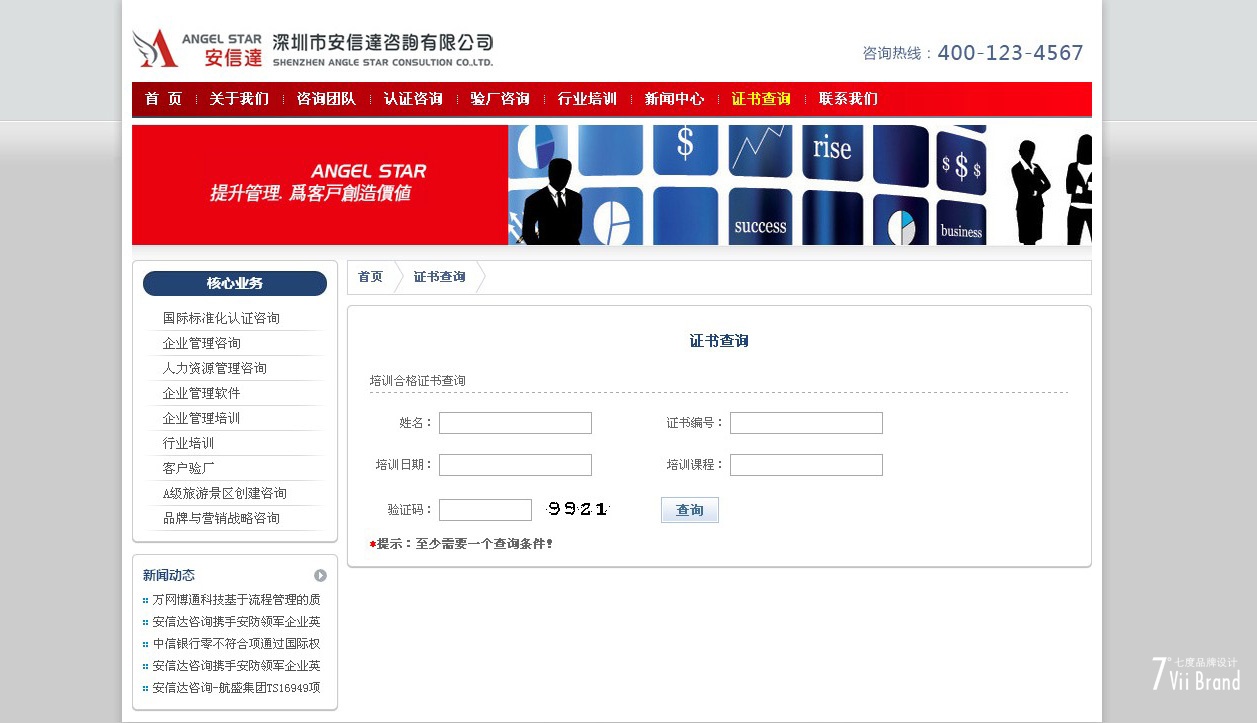Click 首页 in the breadcrumb
Viewport: 1257px width, 723px height.
click(370, 277)
